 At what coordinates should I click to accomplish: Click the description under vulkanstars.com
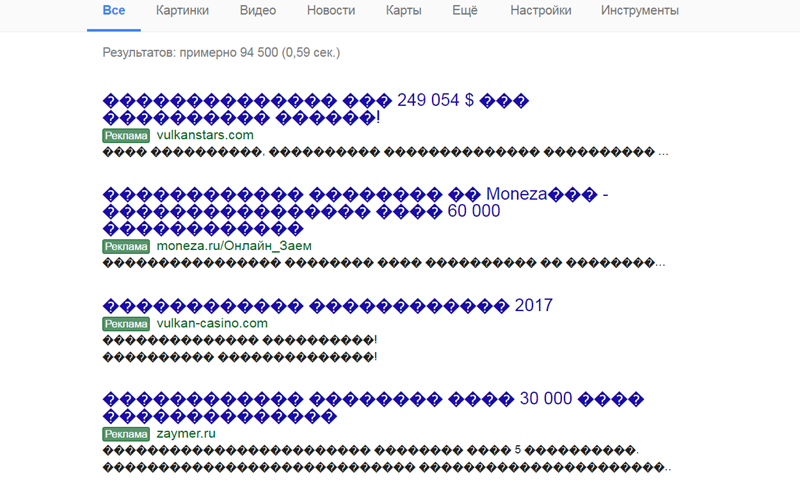tap(385, 152)
